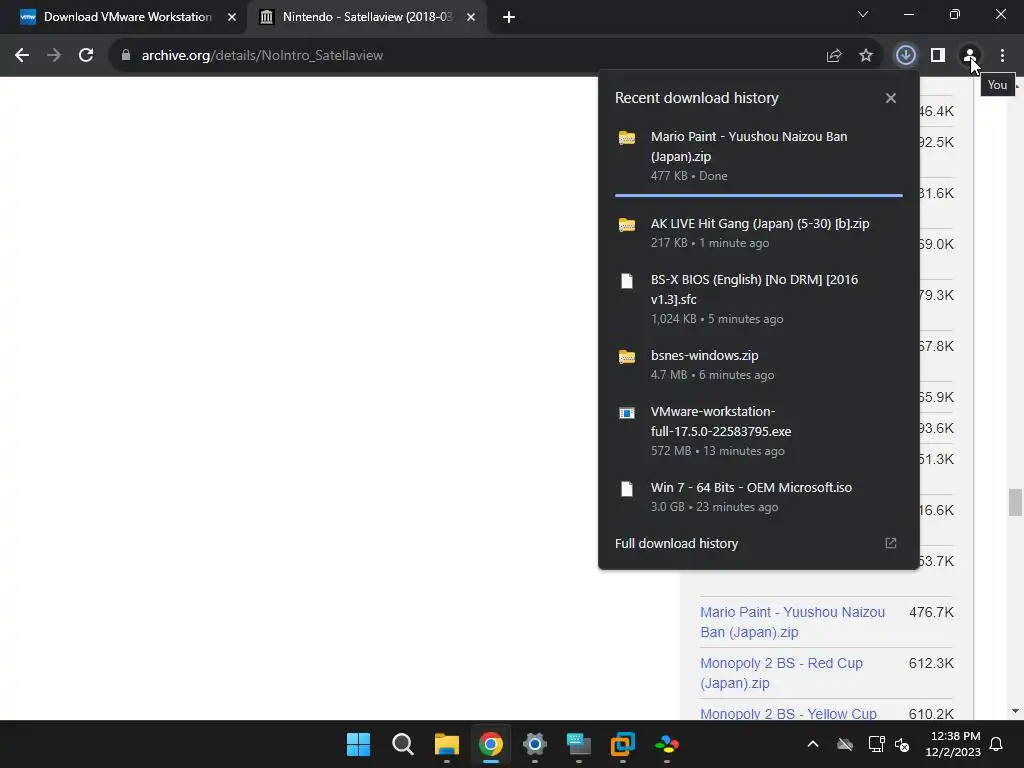Show hidden system tray icons
This screenshot has width=1024, height=768.
813,744
